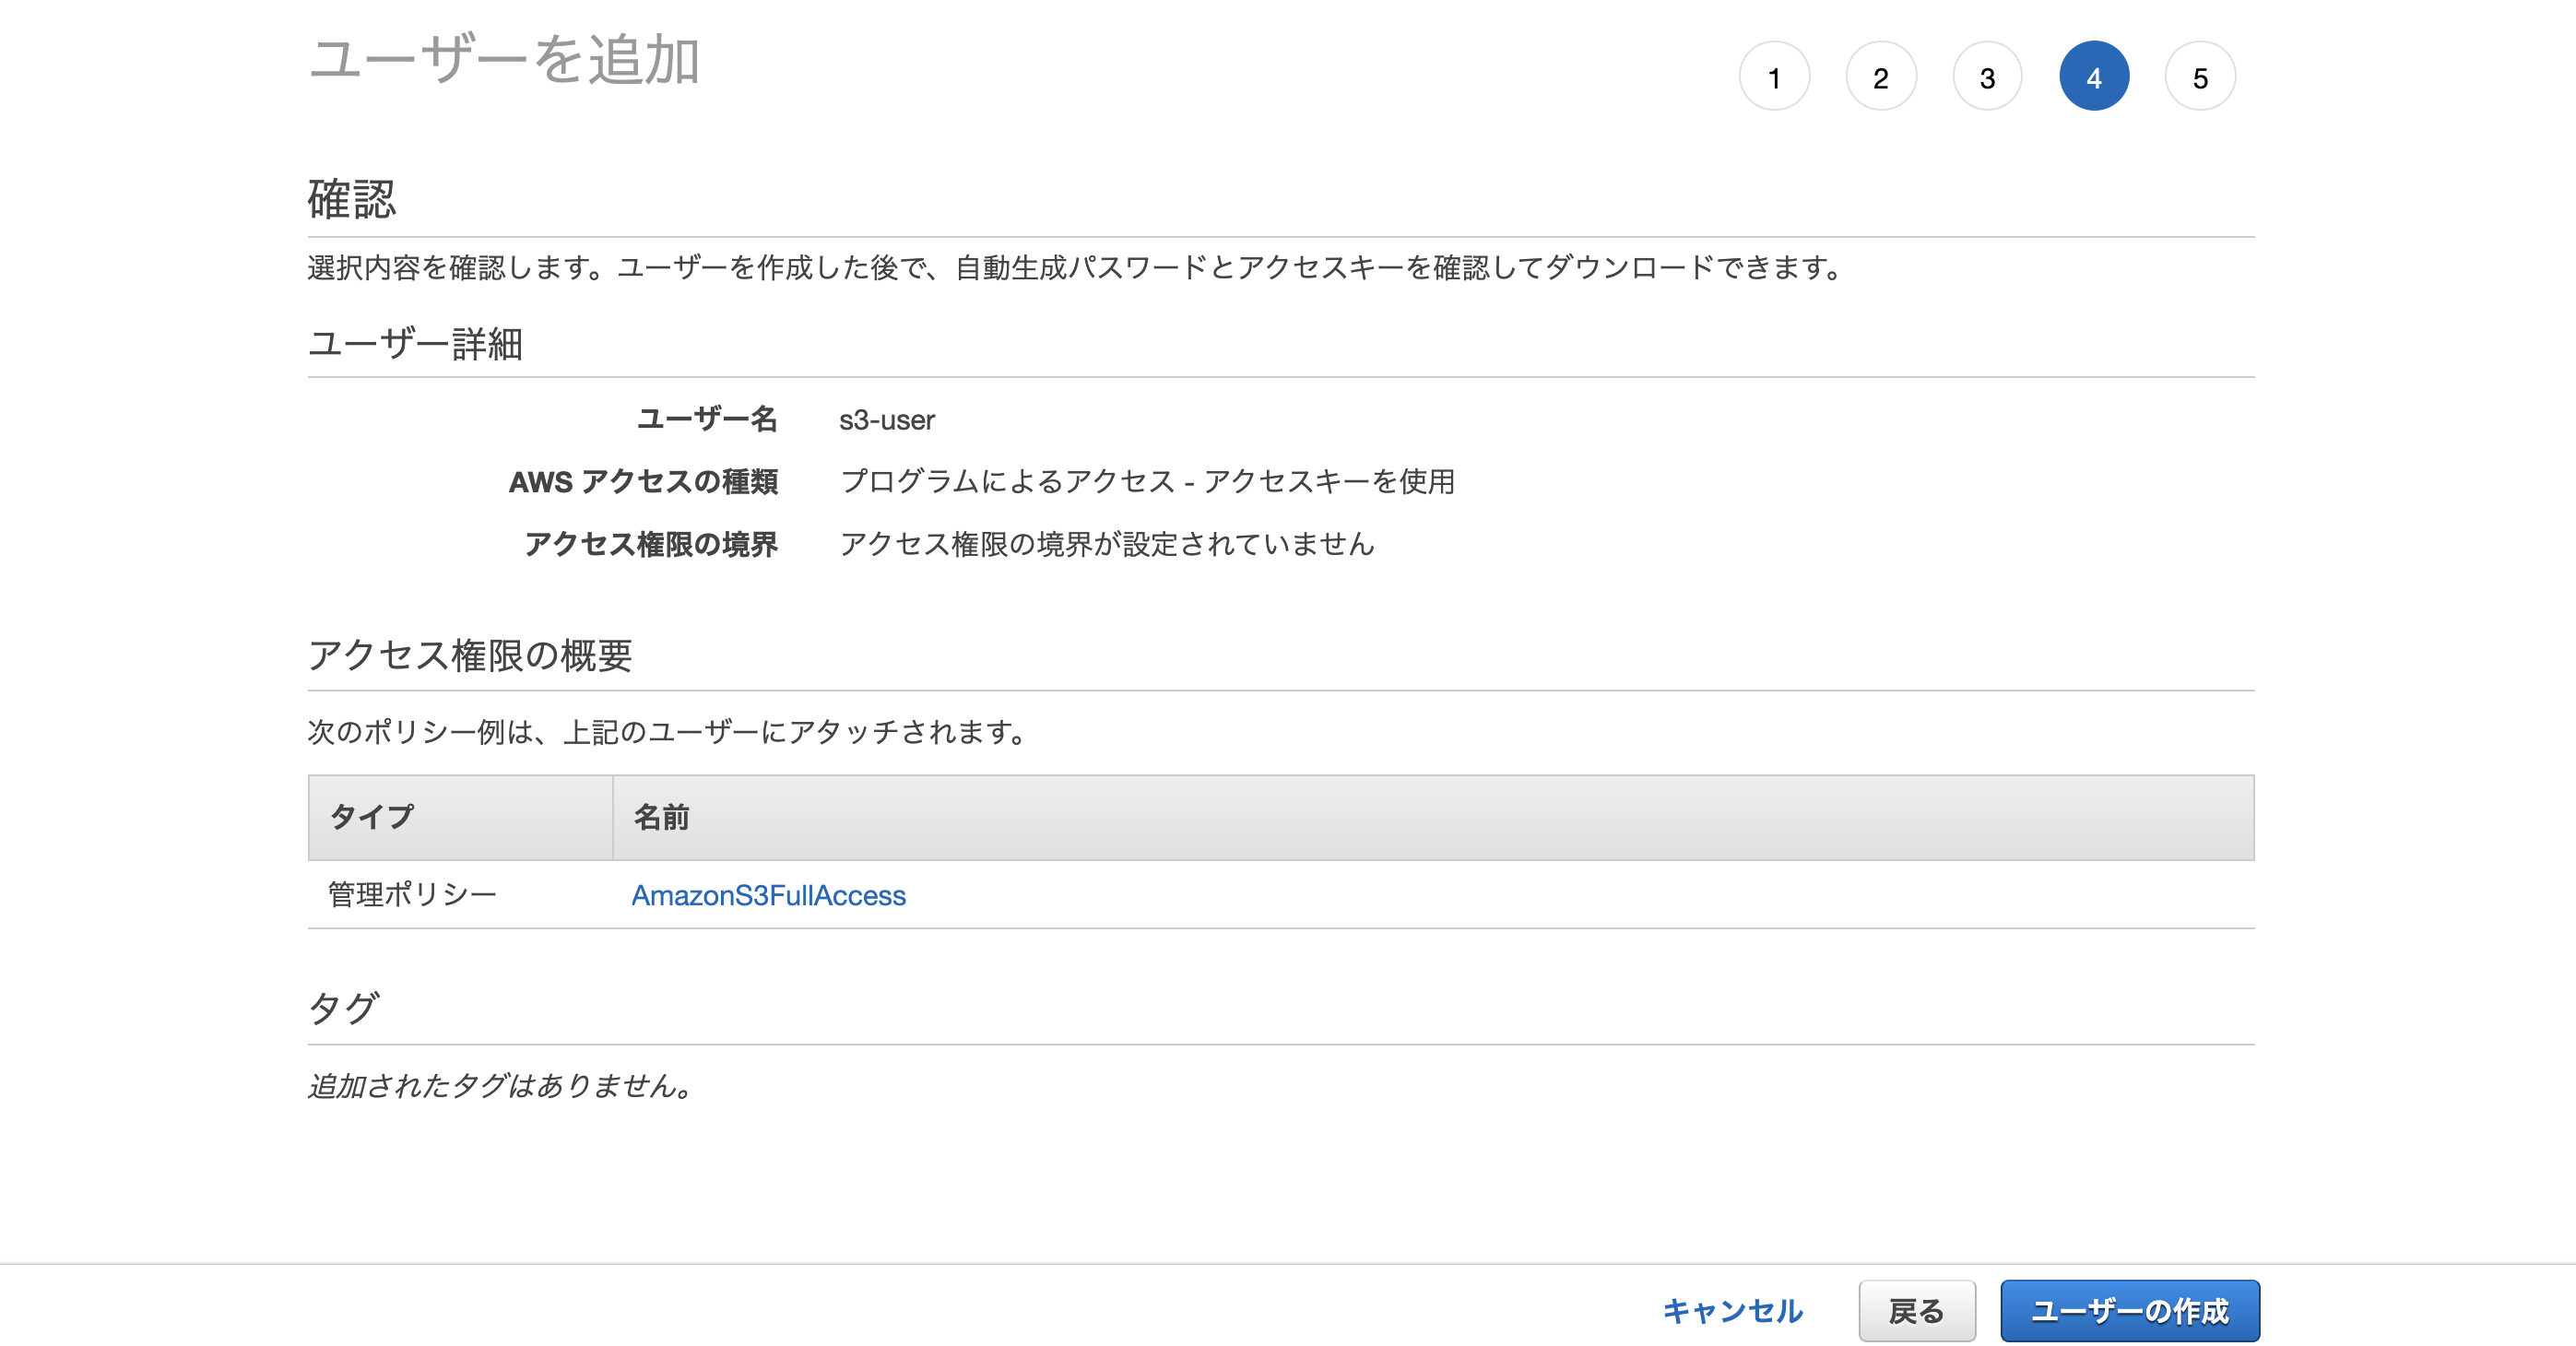The width and height of the screenshot is (2576, 1346).
Task: Go to wizard step 2 circle
Action: tap(1880, 77)
